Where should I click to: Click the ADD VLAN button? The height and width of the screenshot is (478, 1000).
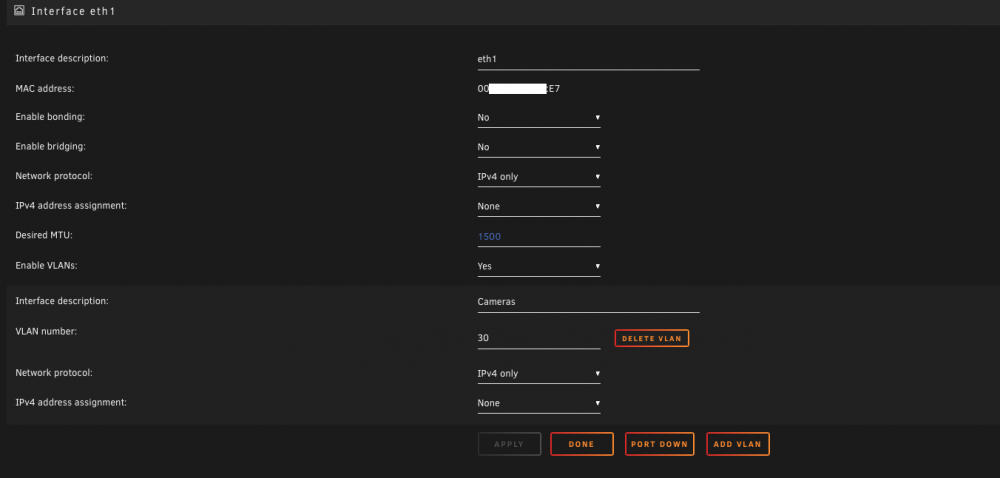click(x=738, y=444)
